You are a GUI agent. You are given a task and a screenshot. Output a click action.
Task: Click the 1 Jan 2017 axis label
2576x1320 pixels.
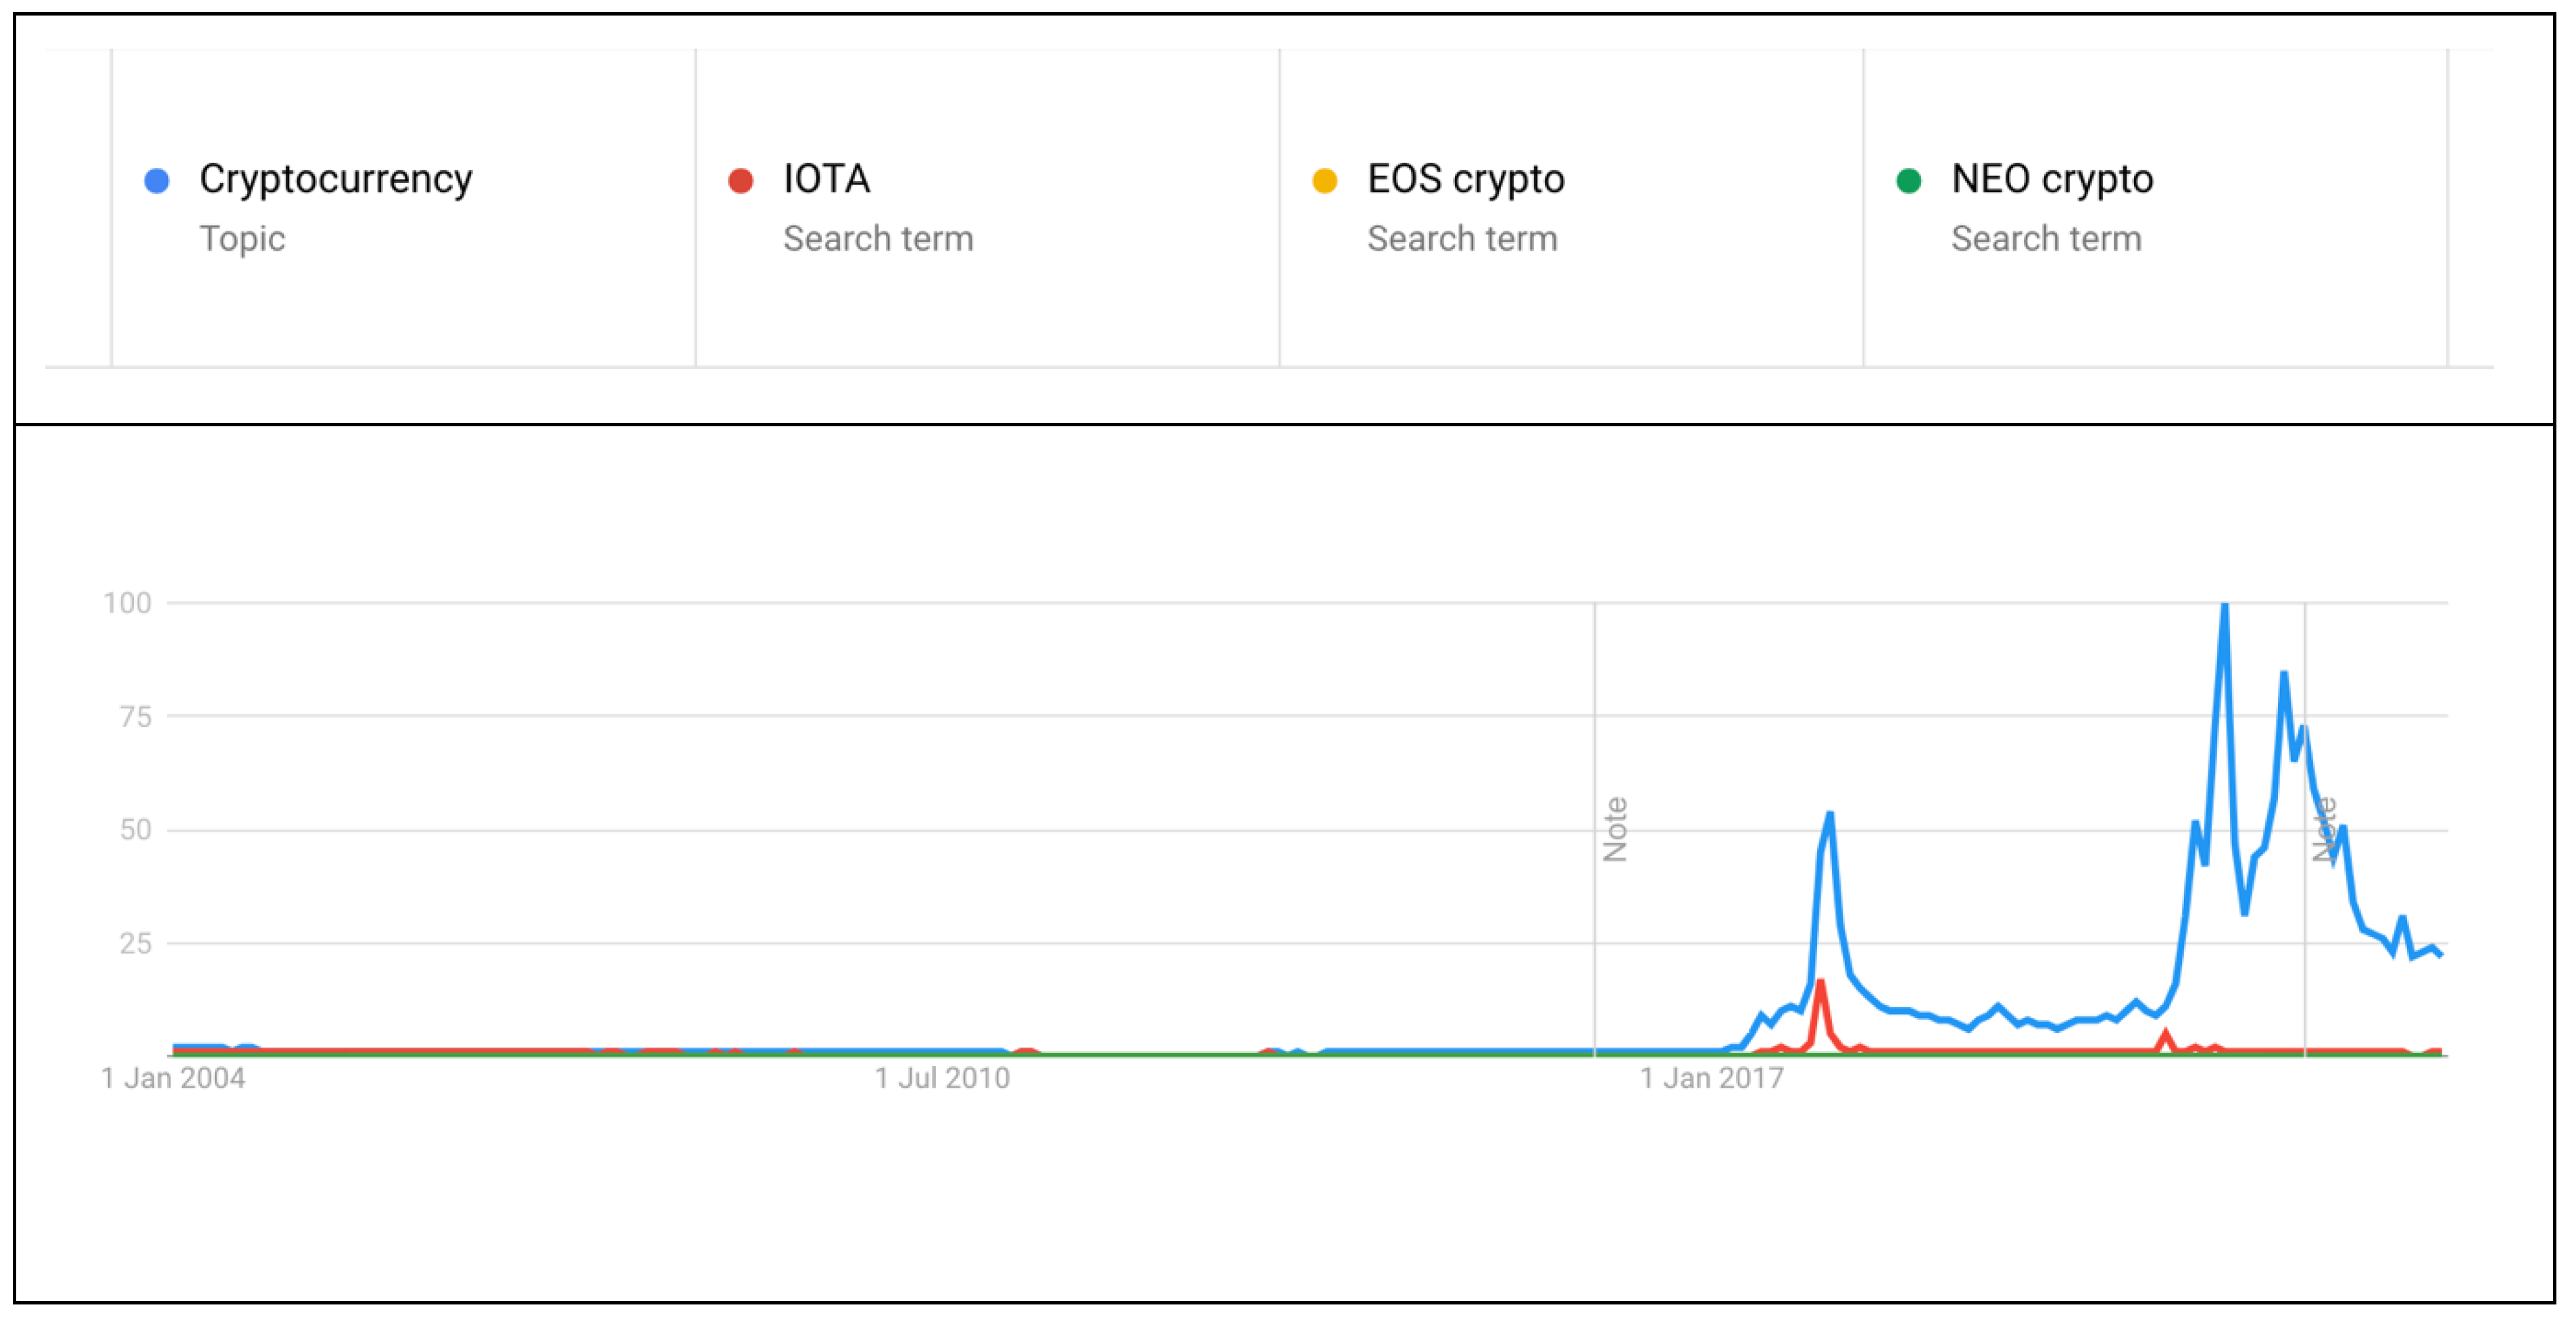coord(1711,1078)
